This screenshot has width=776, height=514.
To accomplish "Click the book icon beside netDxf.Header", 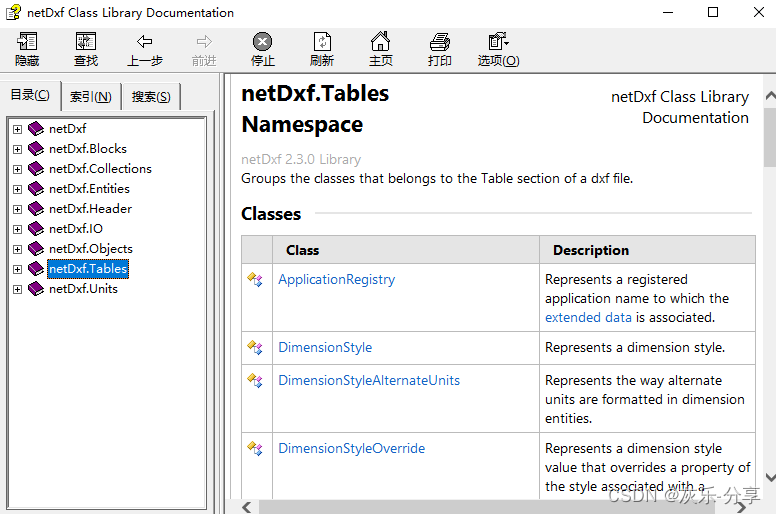I will coord(36,209).
